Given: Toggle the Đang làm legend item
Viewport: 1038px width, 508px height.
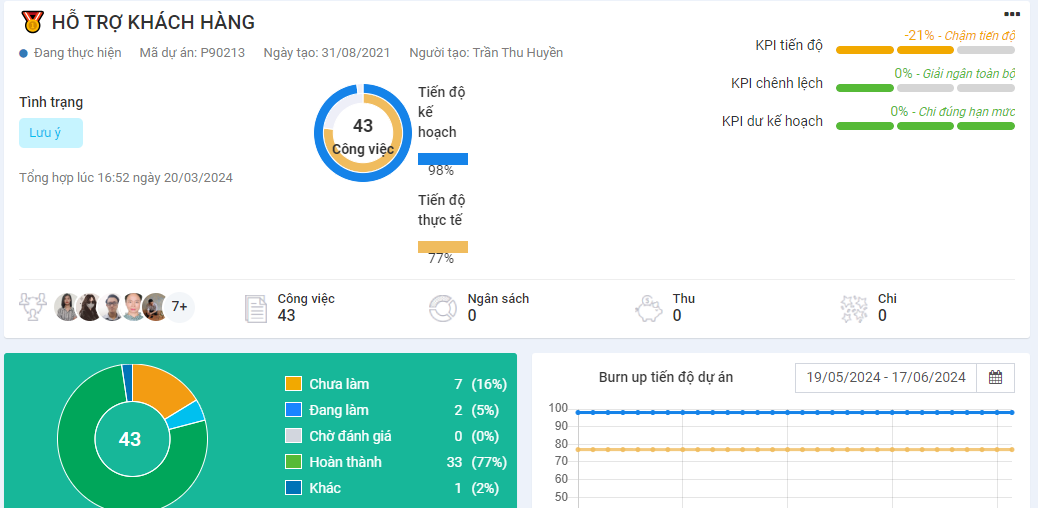Looking at the screenshot, I should (338, 410).
